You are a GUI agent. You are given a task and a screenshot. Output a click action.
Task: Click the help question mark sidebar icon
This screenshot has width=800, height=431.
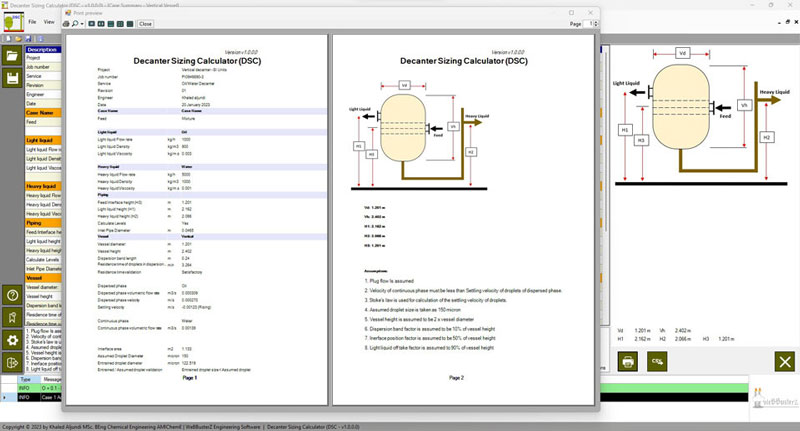point(11,295)
